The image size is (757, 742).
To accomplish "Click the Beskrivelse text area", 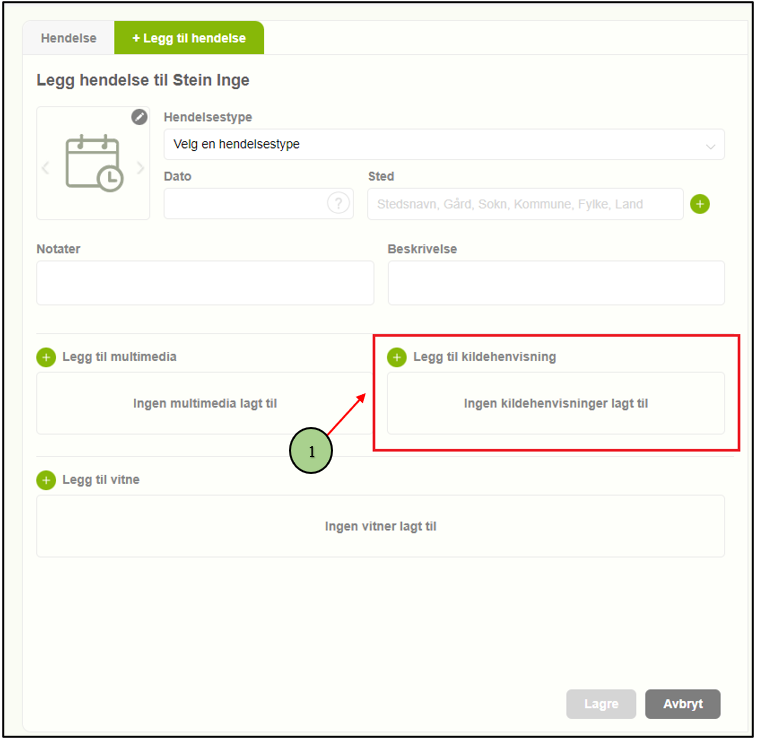I will click(556, 283).
